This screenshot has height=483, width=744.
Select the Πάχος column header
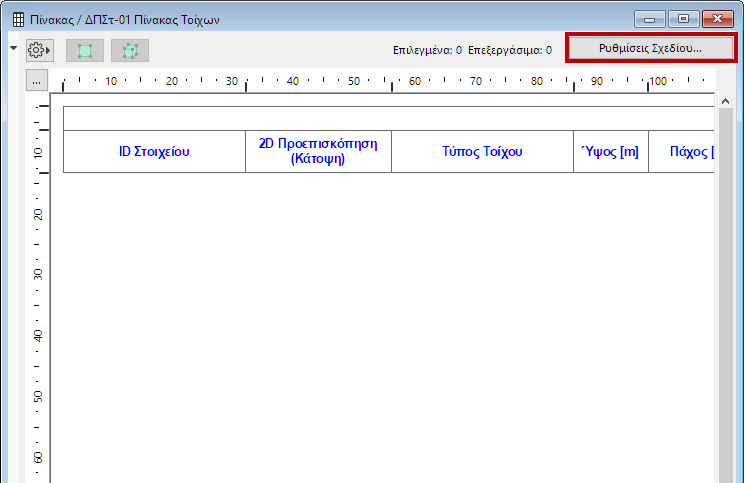[x=681, y=151]
